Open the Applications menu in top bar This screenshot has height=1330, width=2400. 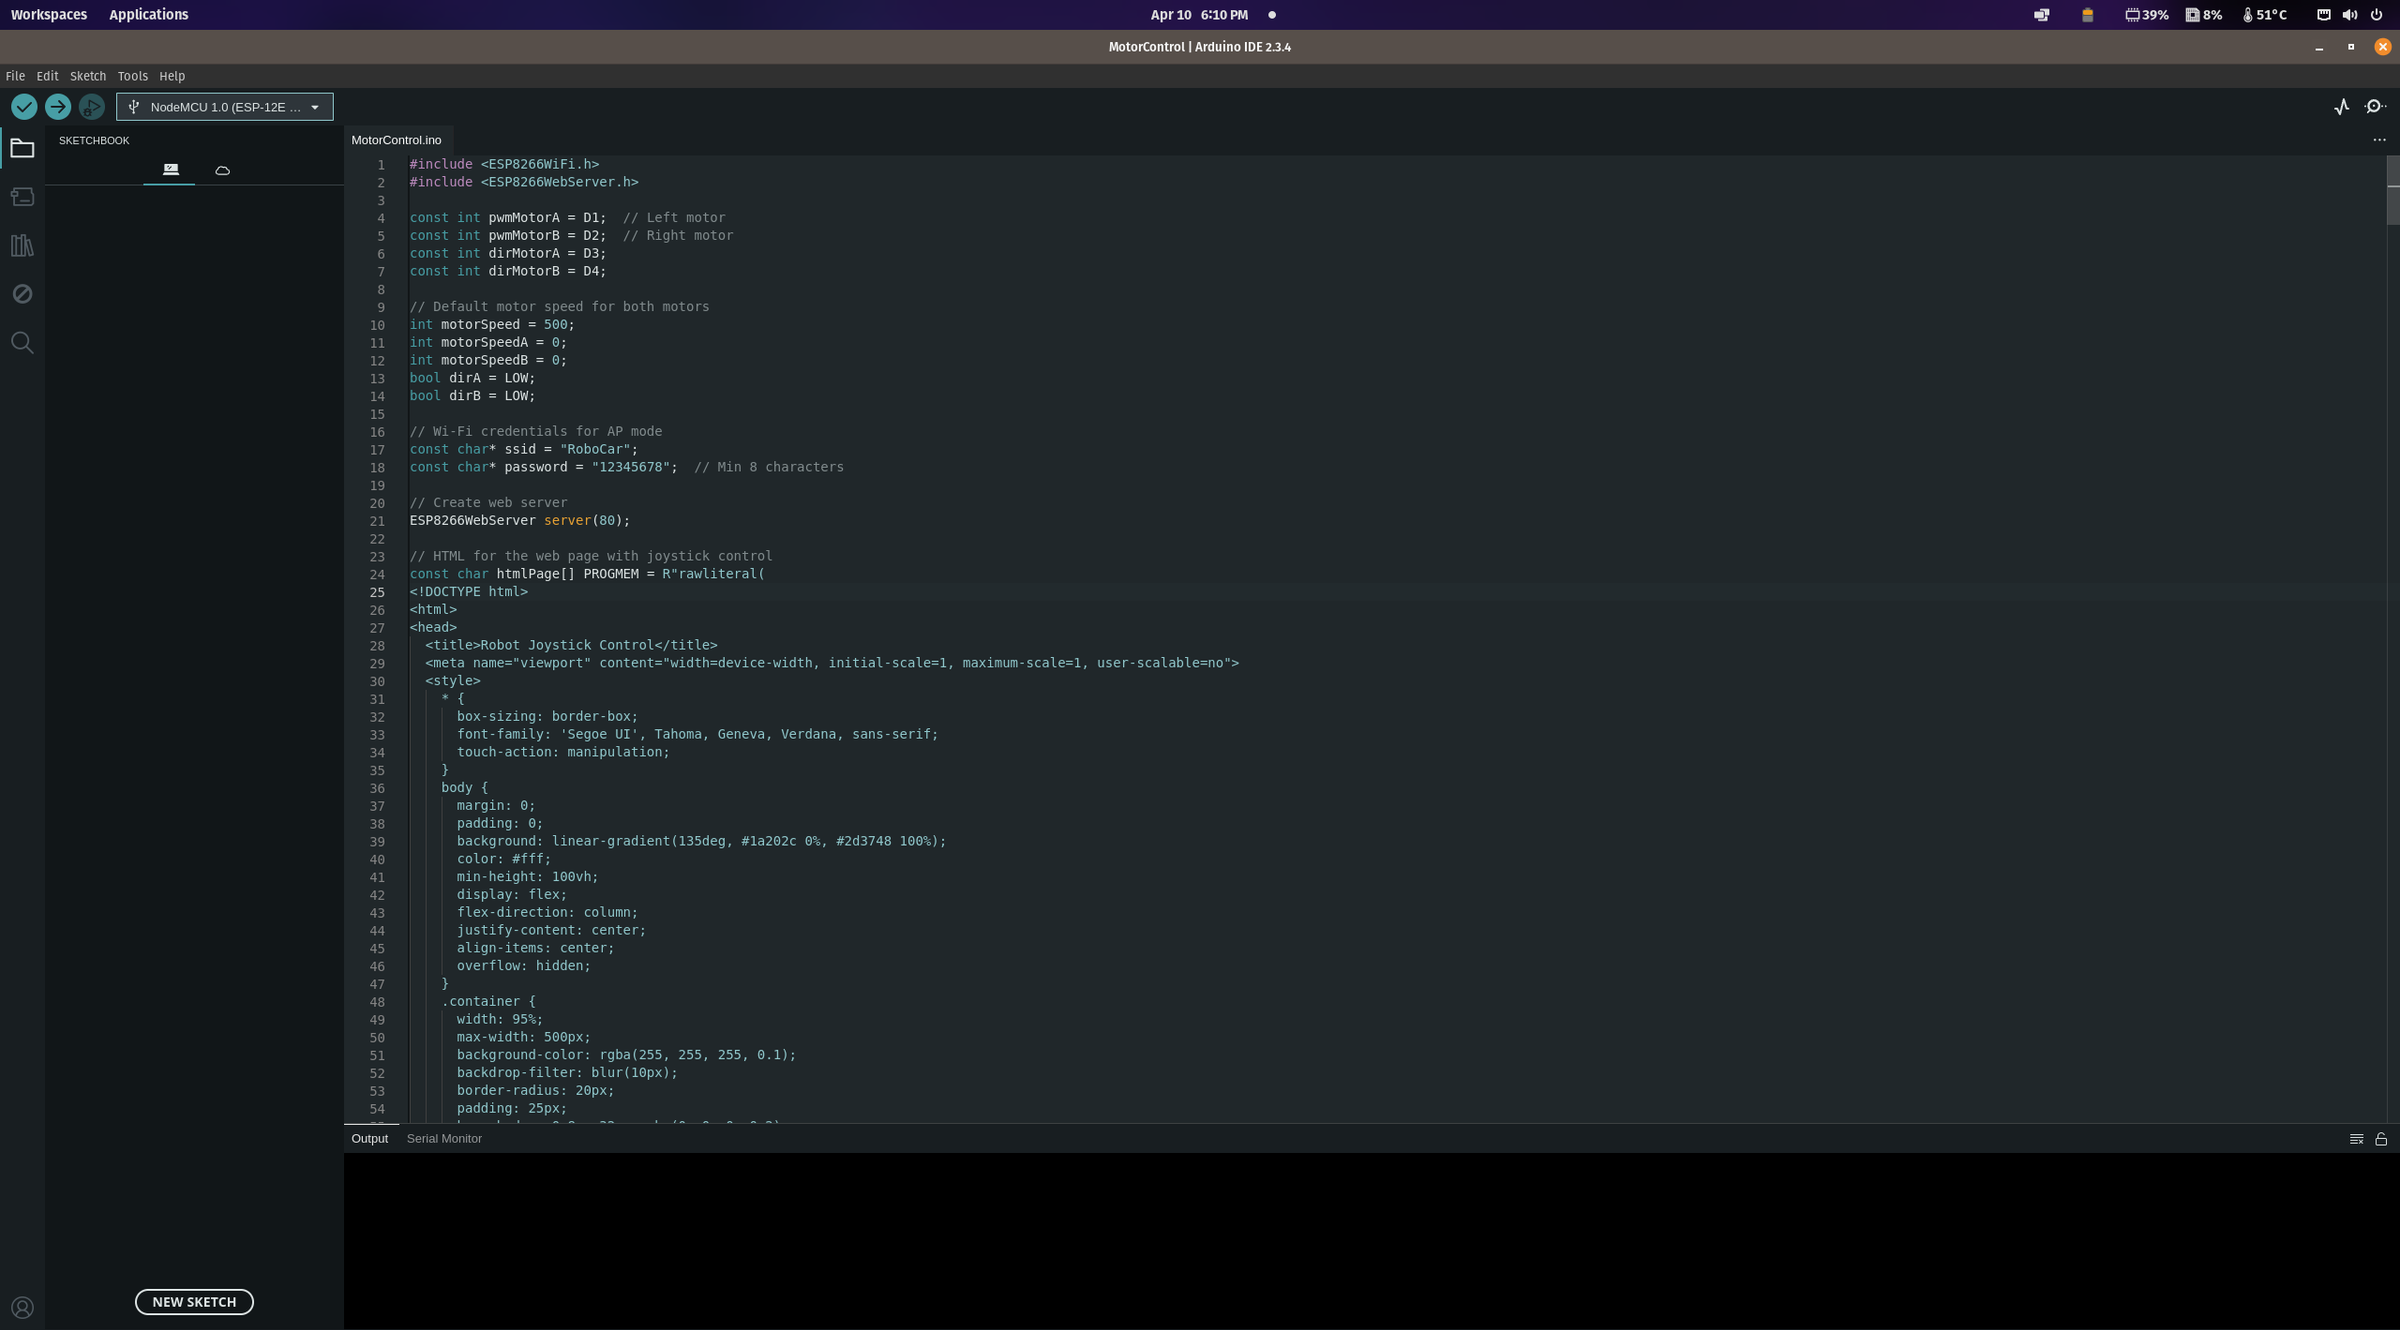tap(148, 15)
